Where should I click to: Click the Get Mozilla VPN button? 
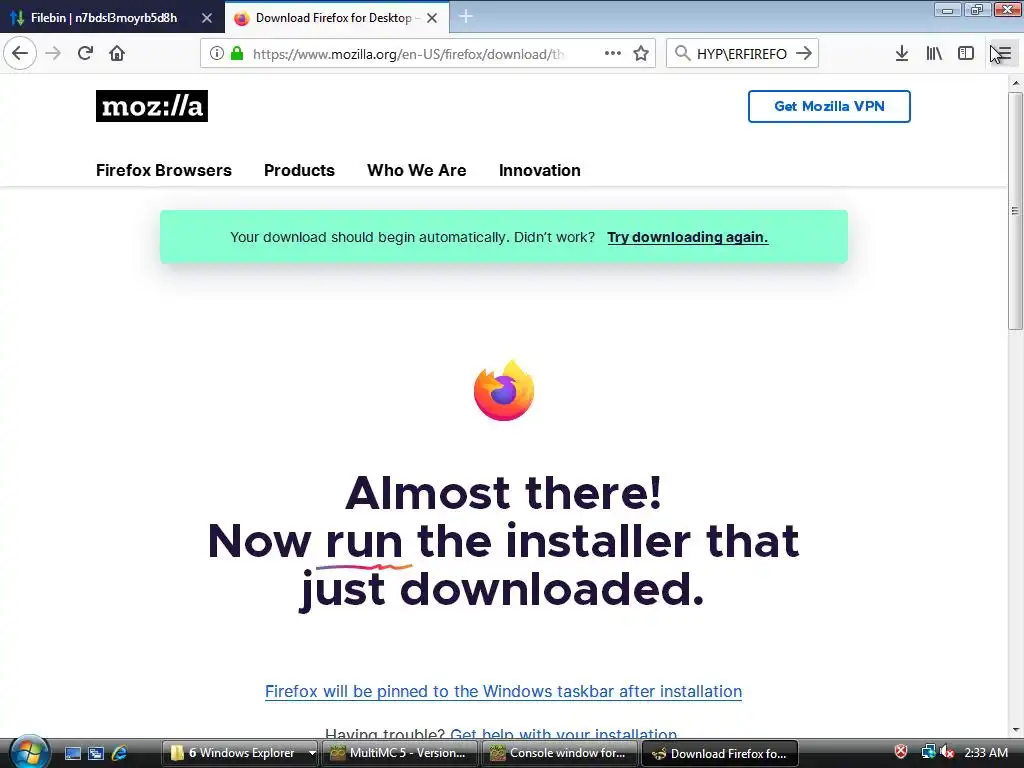point(829,106)
